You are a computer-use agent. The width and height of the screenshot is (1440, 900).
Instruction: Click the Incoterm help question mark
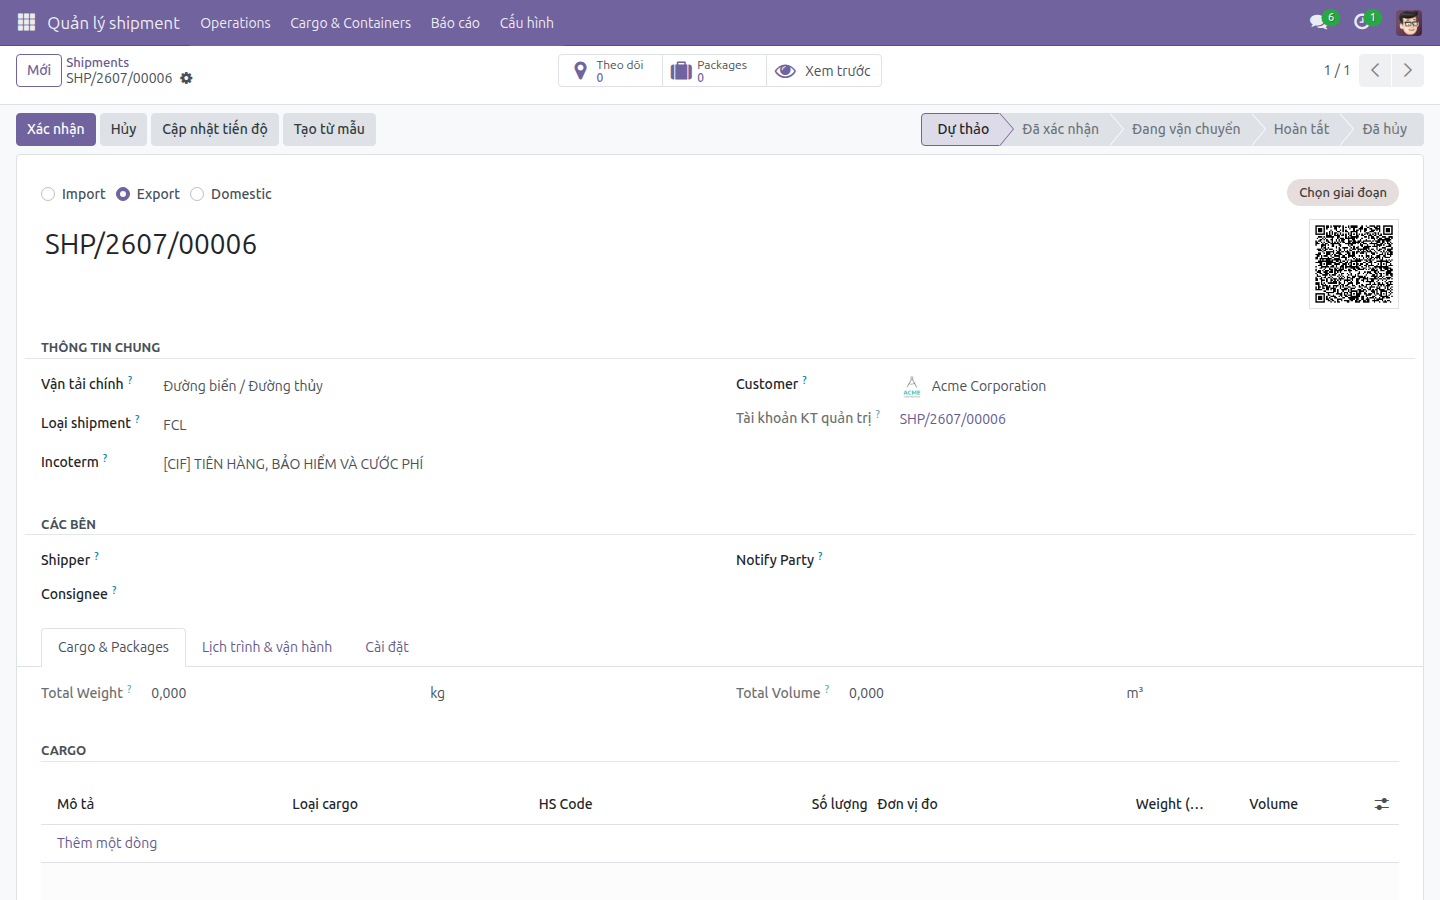[105, 458]
